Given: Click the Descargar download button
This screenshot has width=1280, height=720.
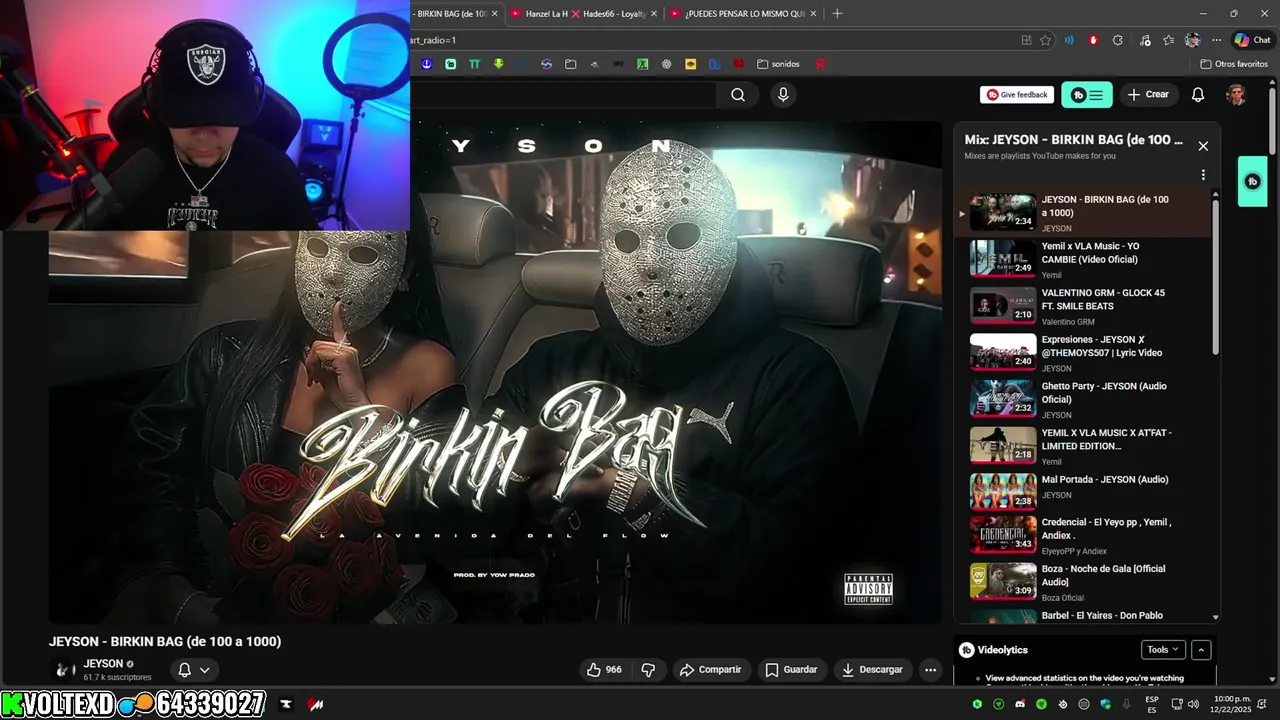Looking at the screenshot, I should point(872,670).
